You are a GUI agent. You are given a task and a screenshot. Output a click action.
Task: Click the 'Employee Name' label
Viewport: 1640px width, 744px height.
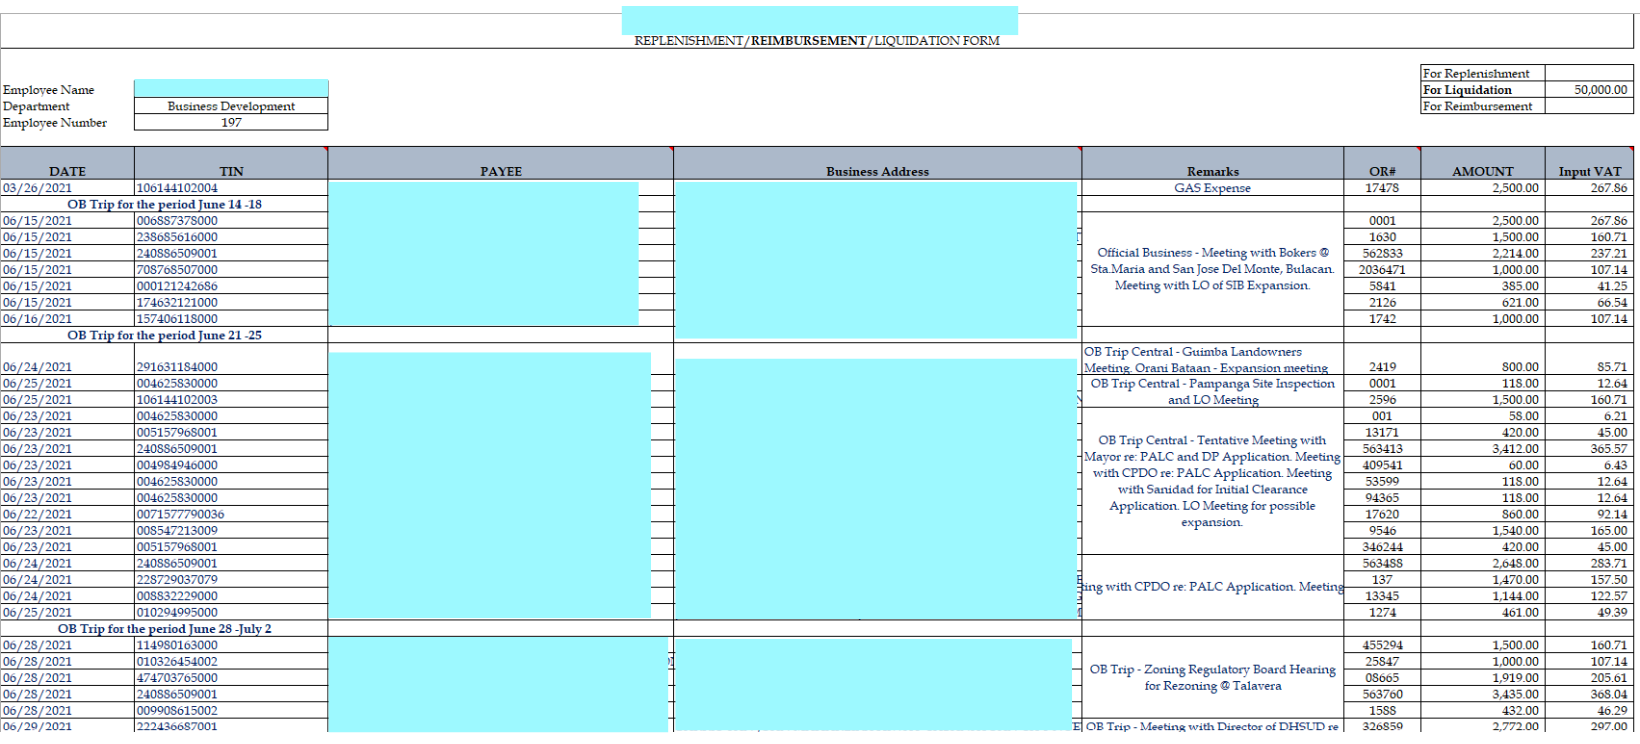pos(48,90)
